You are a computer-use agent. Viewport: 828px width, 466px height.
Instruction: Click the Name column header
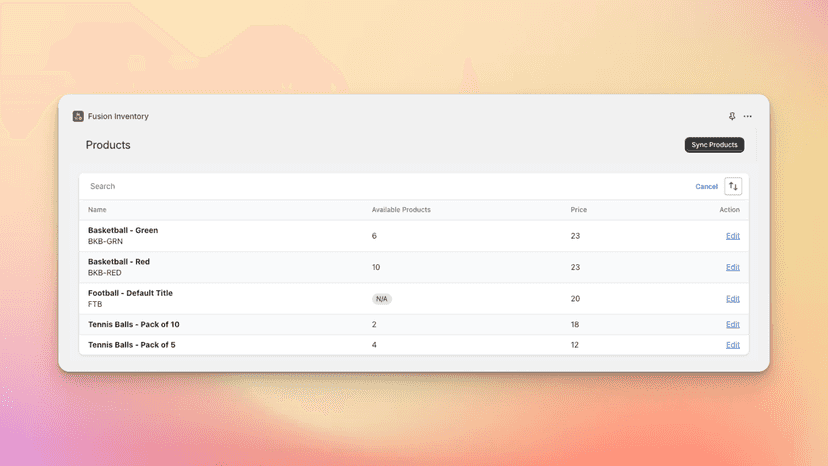coord(97,210)
